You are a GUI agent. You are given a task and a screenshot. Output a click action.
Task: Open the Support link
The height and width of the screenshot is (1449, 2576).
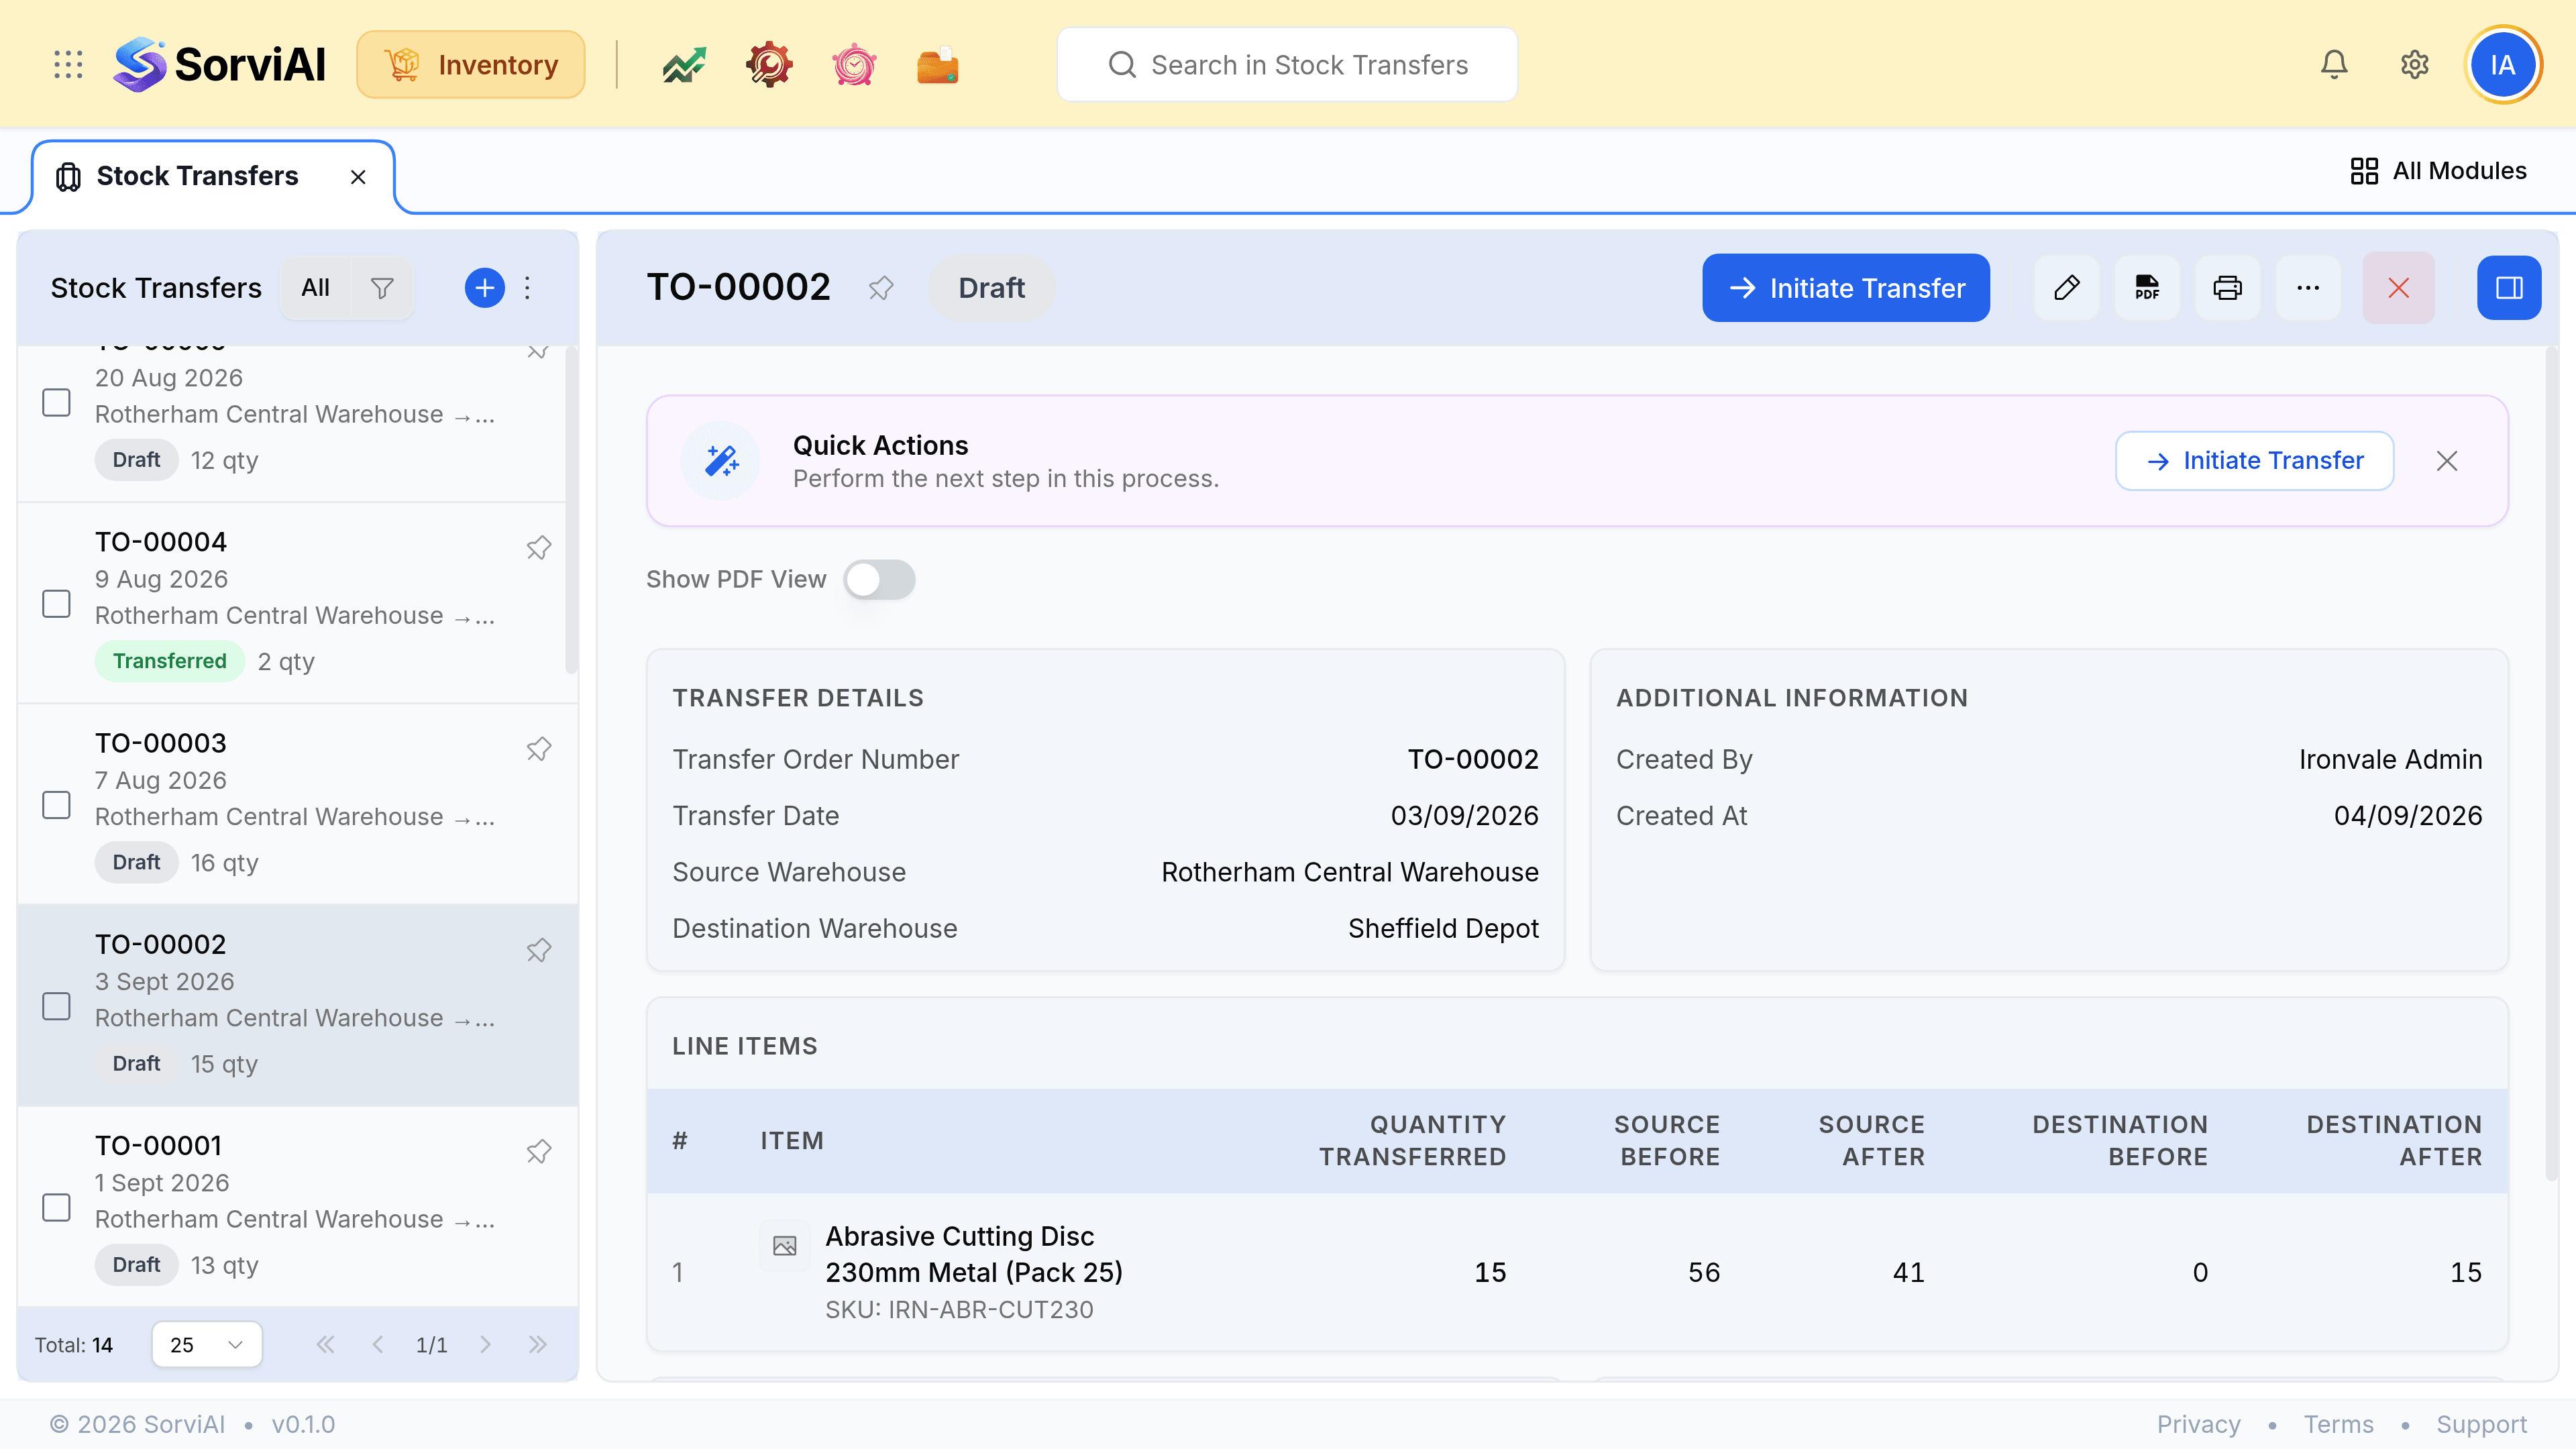coord(2481,1424)
